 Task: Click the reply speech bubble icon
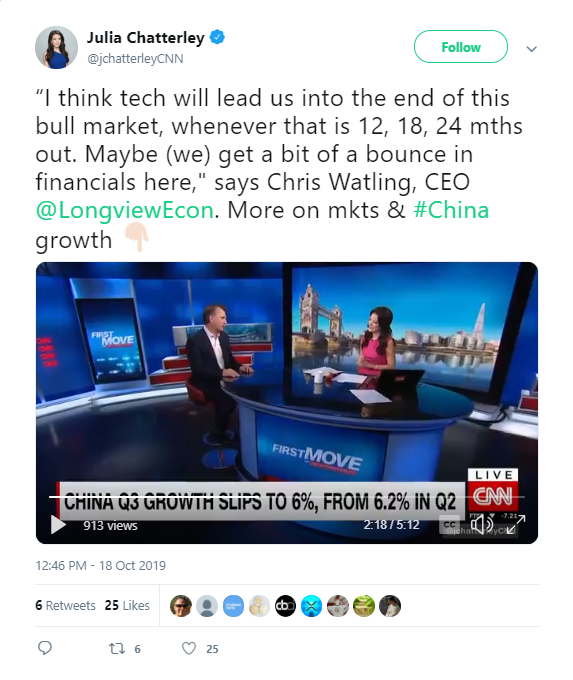(x=45, y=648)
